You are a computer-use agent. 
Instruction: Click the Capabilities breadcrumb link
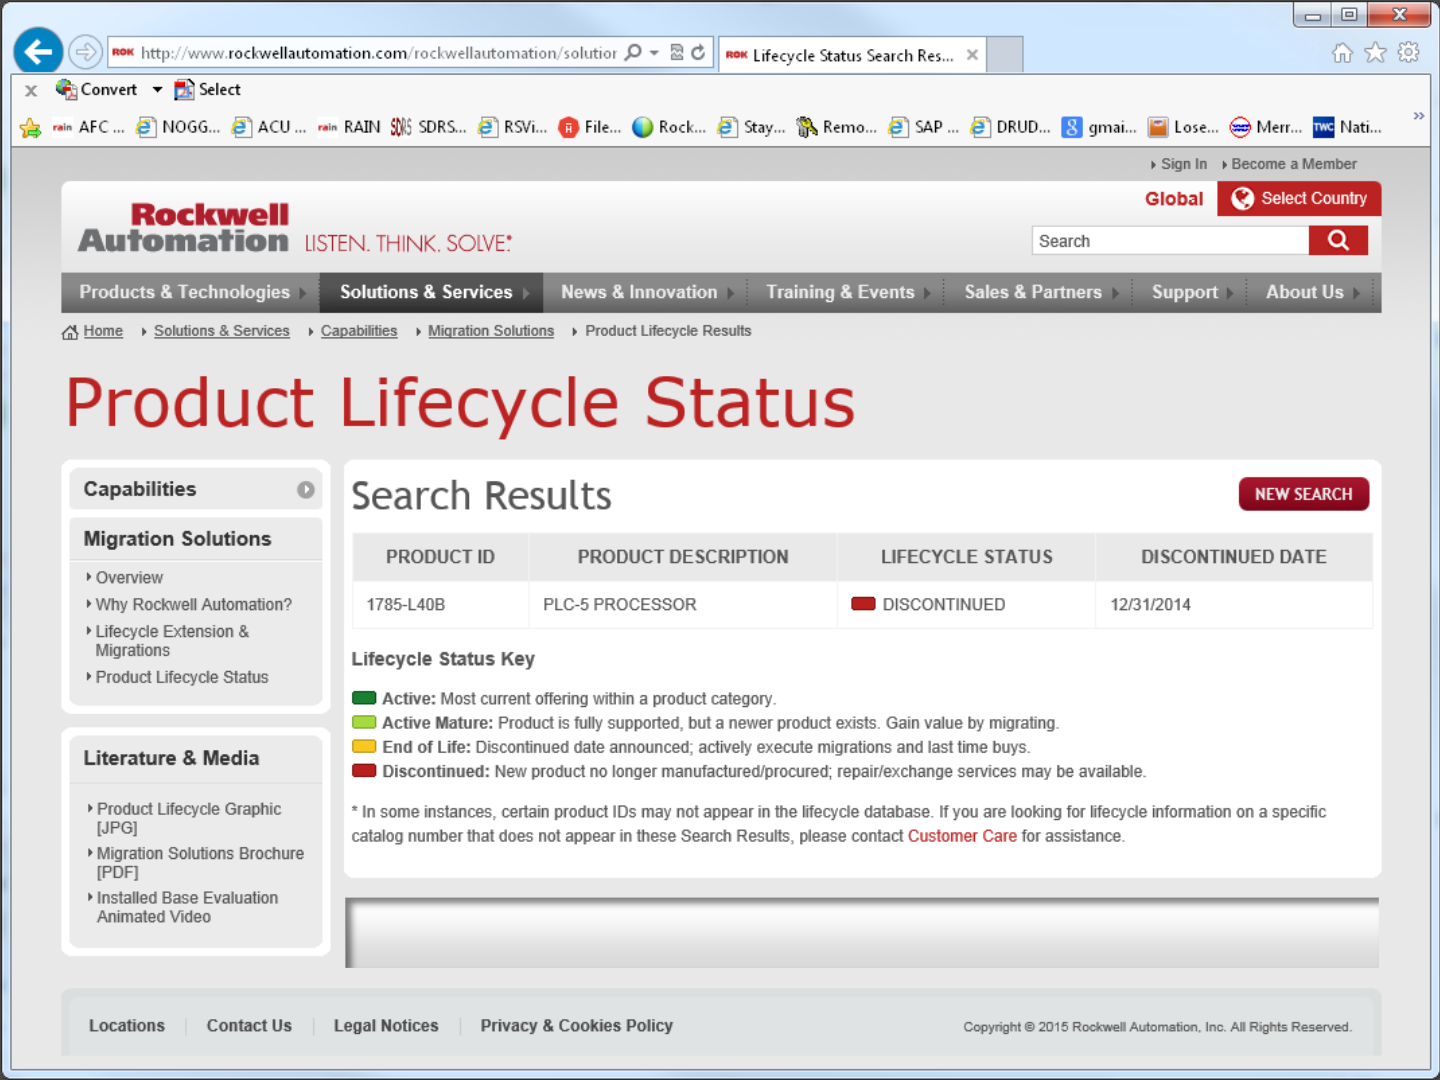coord(359,331)
